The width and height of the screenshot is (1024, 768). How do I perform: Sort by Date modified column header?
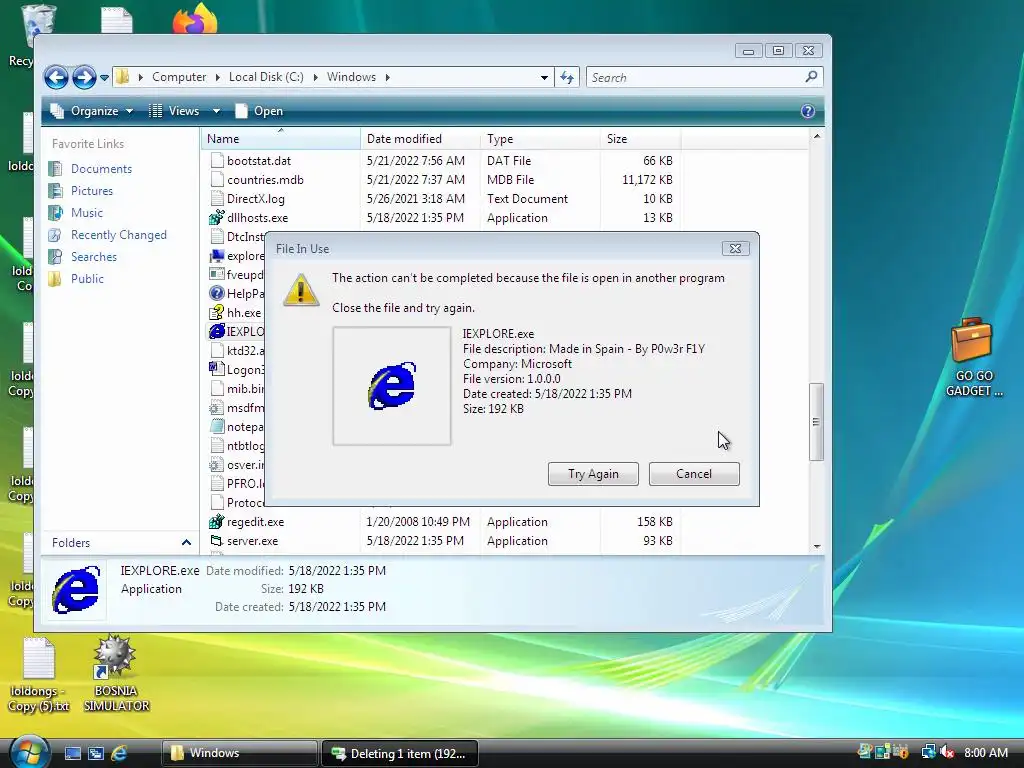[420, 139]
